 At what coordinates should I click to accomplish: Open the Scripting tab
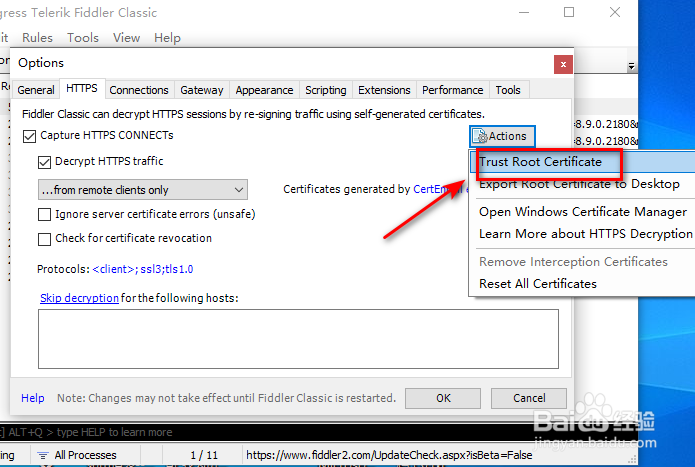(x=325, y=90)
